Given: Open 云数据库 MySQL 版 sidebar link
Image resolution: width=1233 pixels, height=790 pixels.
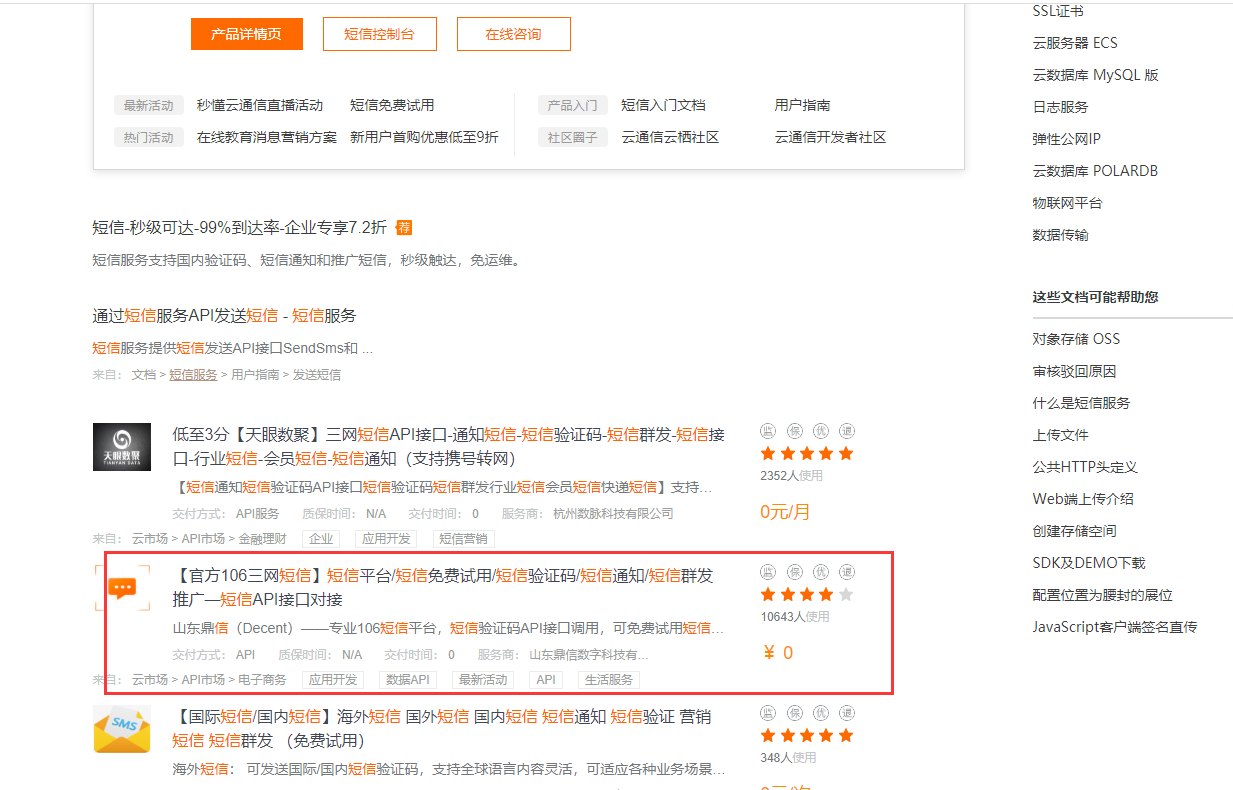Looking at the screenshot, I should point(1096,75).
